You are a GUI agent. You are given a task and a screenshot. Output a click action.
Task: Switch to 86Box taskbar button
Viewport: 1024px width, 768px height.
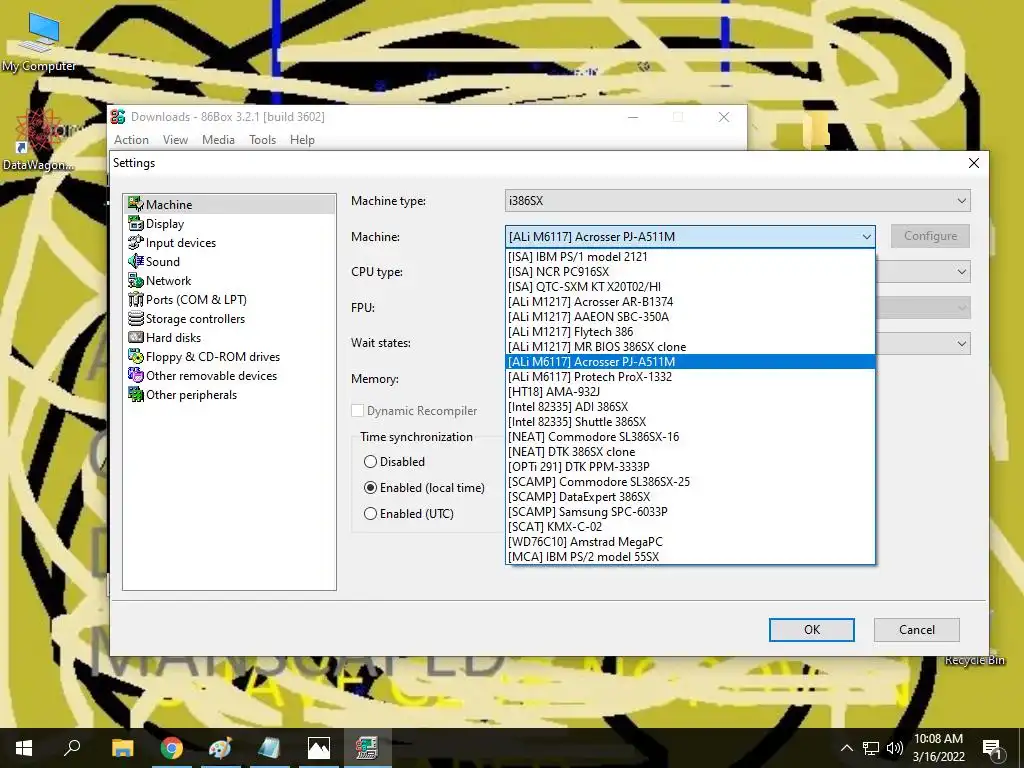pos(368,748)
